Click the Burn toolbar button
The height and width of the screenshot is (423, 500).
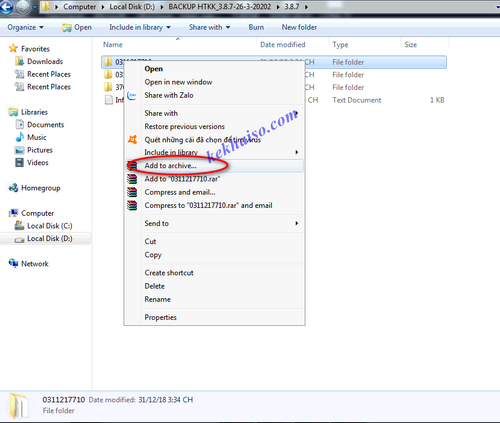tap(256, 27)
